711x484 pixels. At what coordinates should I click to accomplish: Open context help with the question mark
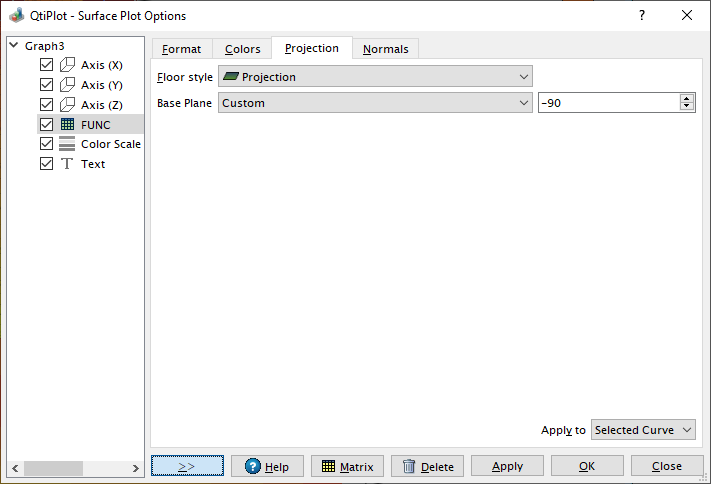click(x=641, y=15)
